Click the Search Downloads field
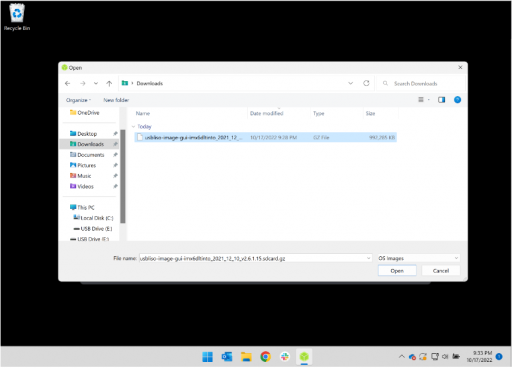 421,83
